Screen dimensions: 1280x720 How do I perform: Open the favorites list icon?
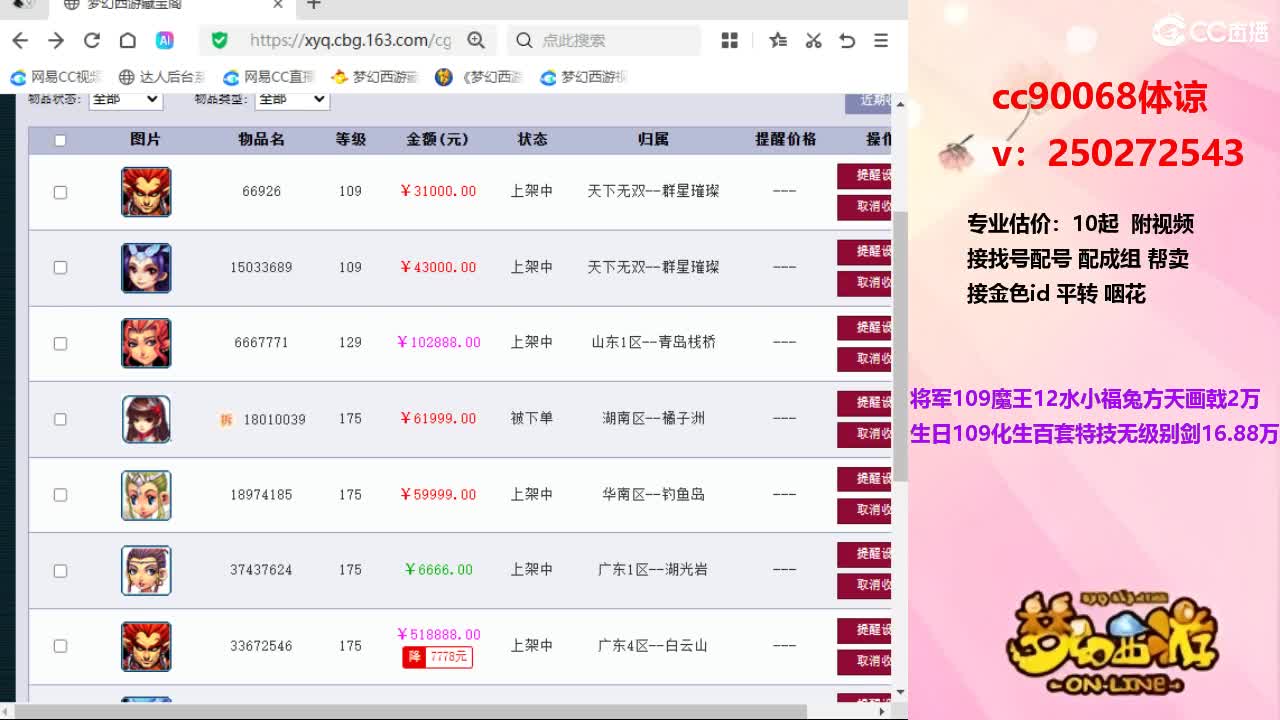(x=778, y=40)
